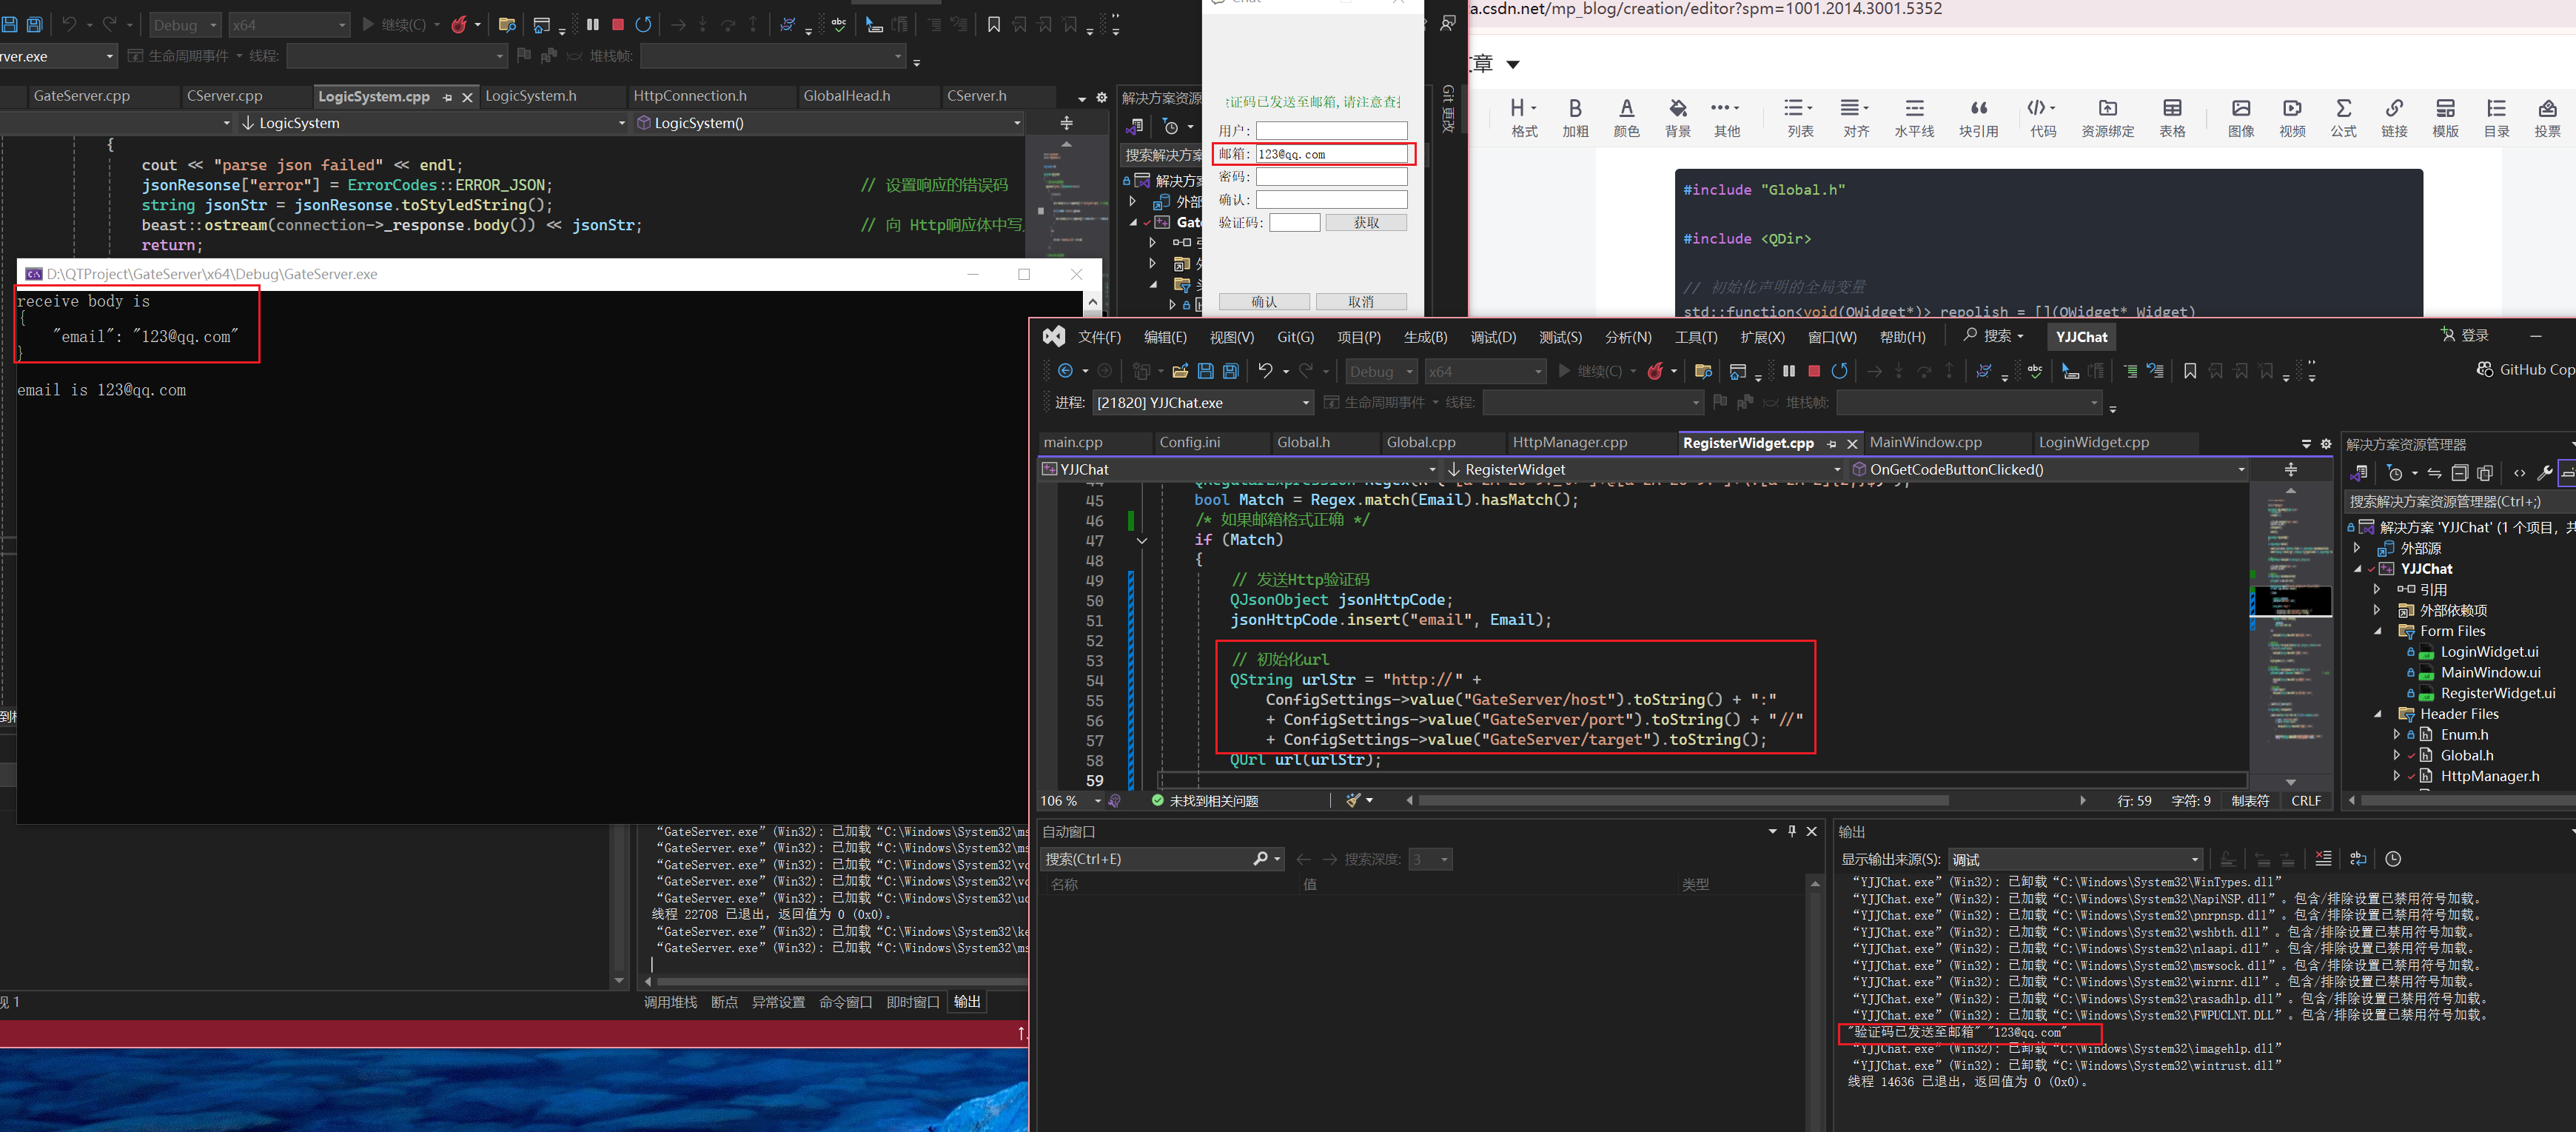The height and width of the screenshot is (1132, 2576).
Task: Click the red Stop Debugging square in YJJChat toolbar
Action: [x=1814, y=371]
